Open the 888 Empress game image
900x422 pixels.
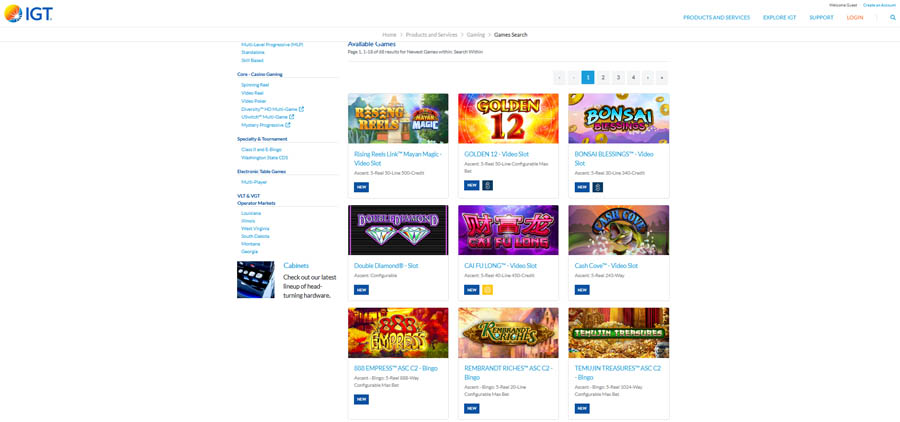pyautogui.click(x=398, y=333)
